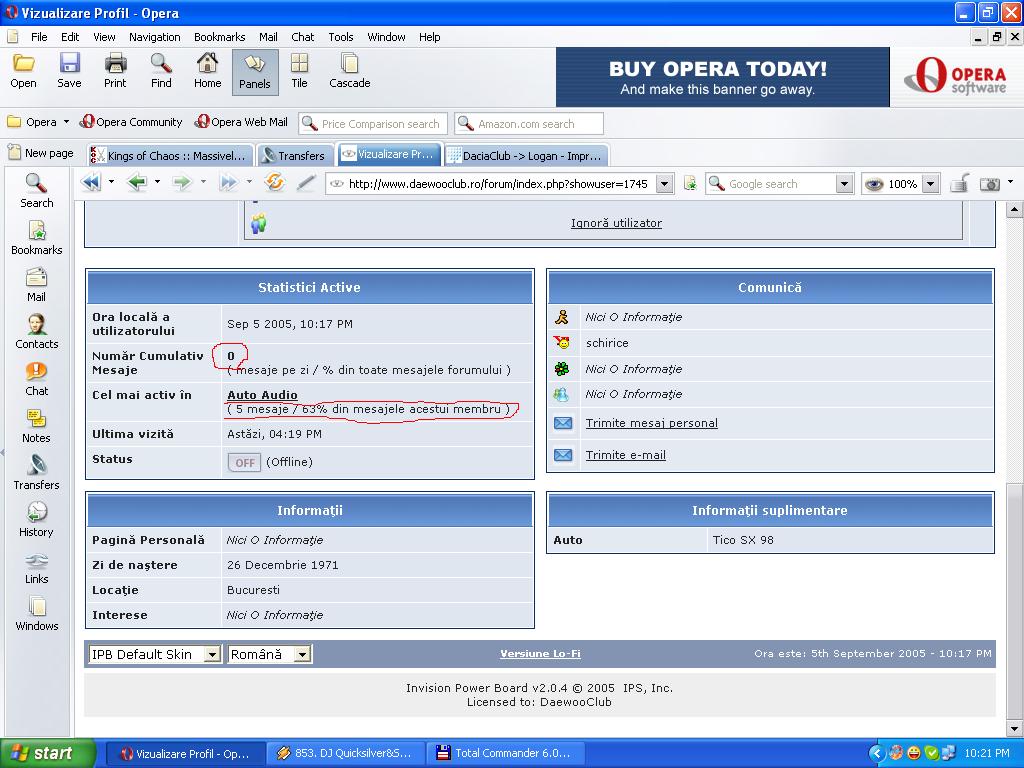Switch to DaciaClub Logan tab
1024x768 pixels.
click(526, 155)
